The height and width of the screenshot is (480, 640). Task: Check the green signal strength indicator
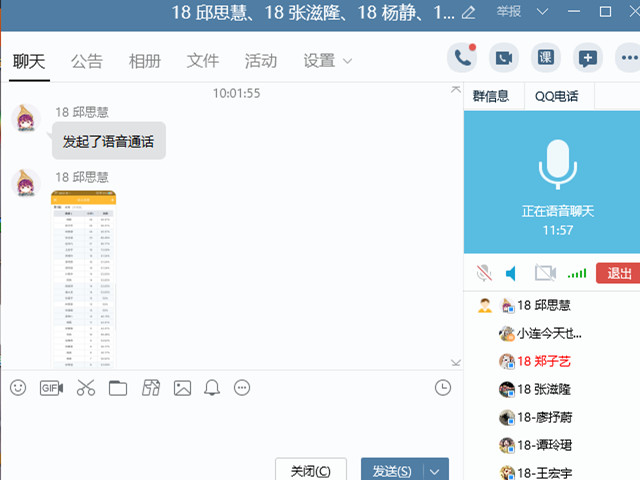click(x=577, y=273)
